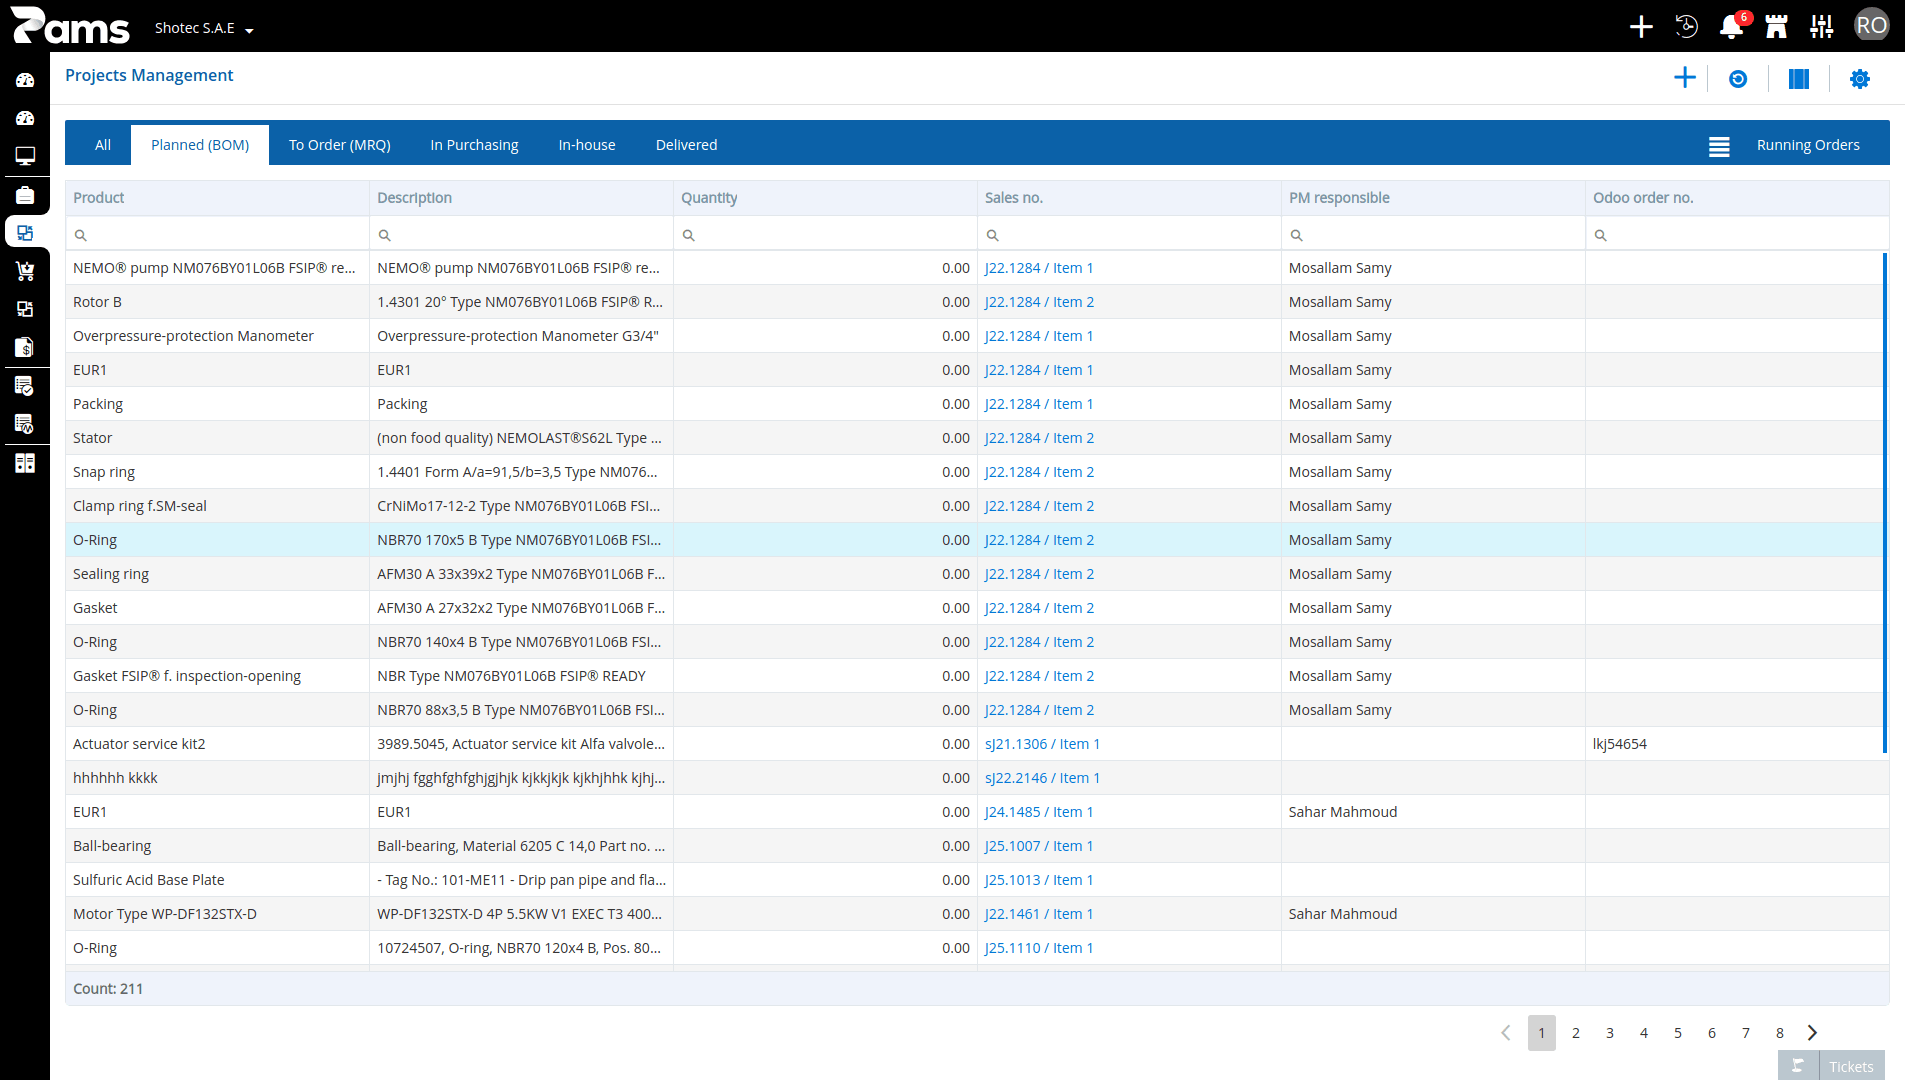Click the castle tower icon in top bar
Viewport: 1905px width, 1080px height.
pos(1777,26)
